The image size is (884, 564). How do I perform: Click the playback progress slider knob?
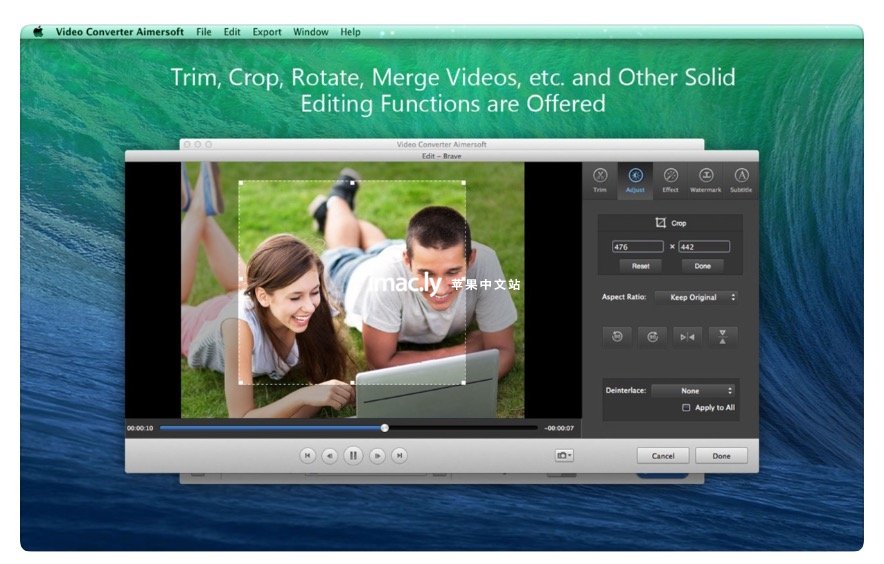point(384,428)
